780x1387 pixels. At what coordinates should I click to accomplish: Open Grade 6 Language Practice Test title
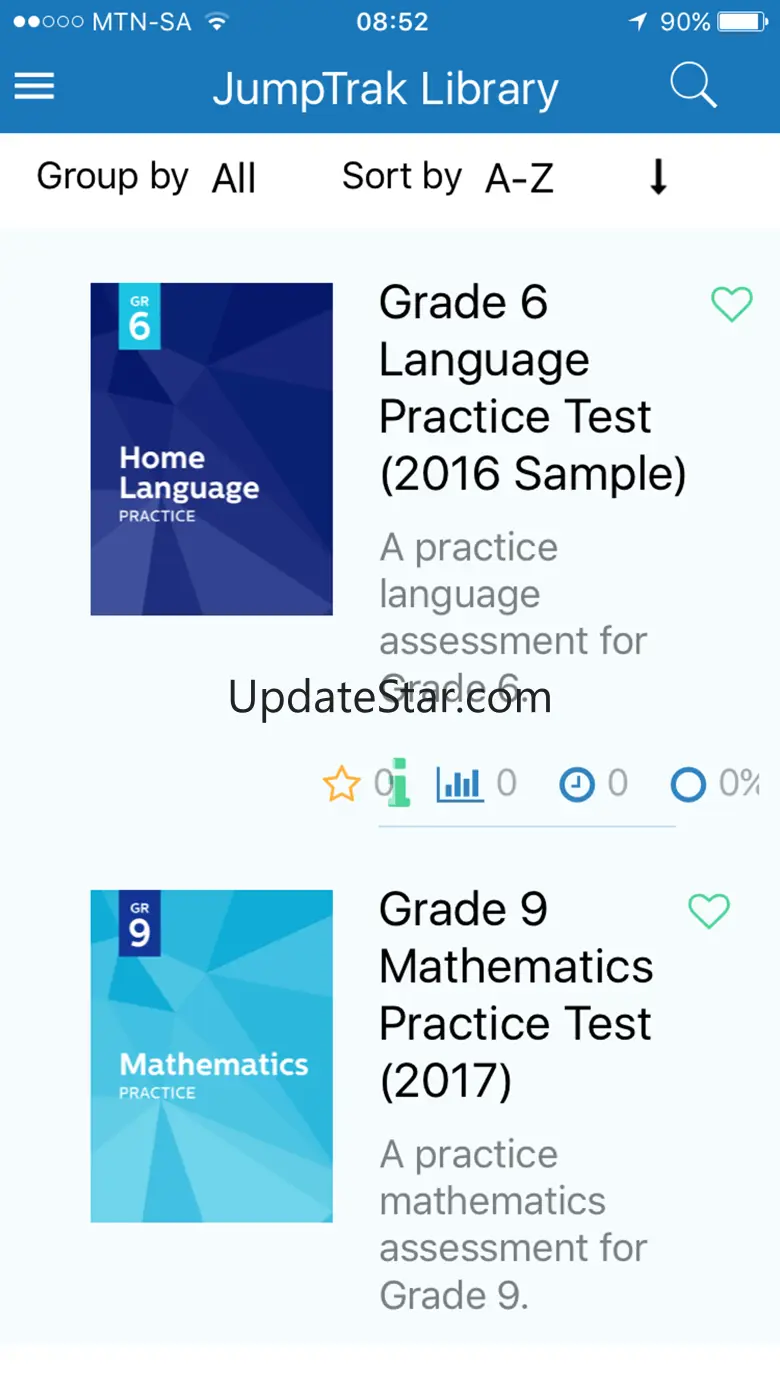532,388
